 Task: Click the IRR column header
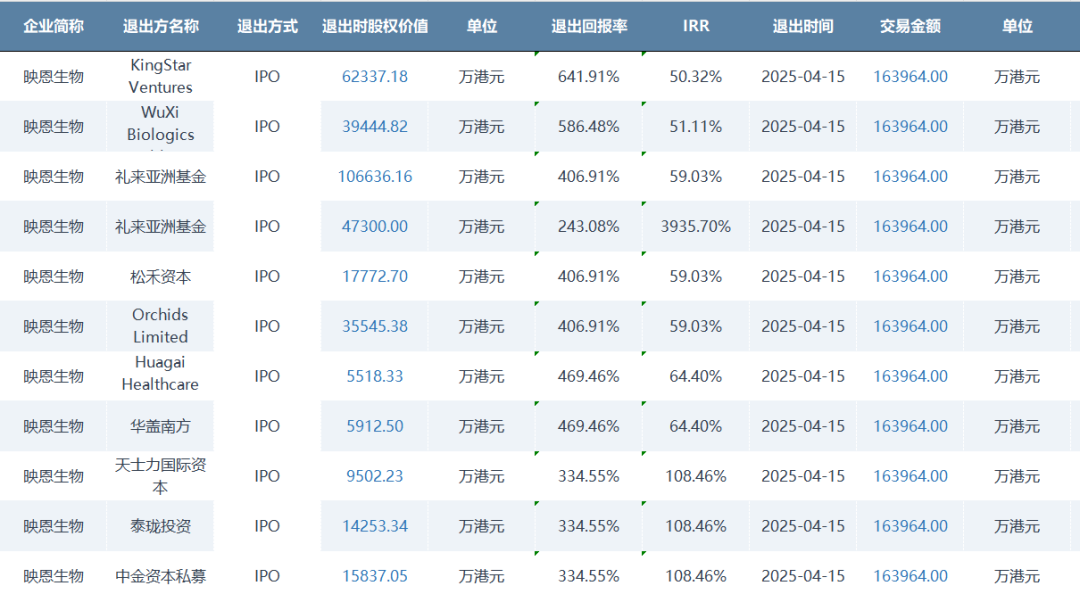[x=696, y=27]
